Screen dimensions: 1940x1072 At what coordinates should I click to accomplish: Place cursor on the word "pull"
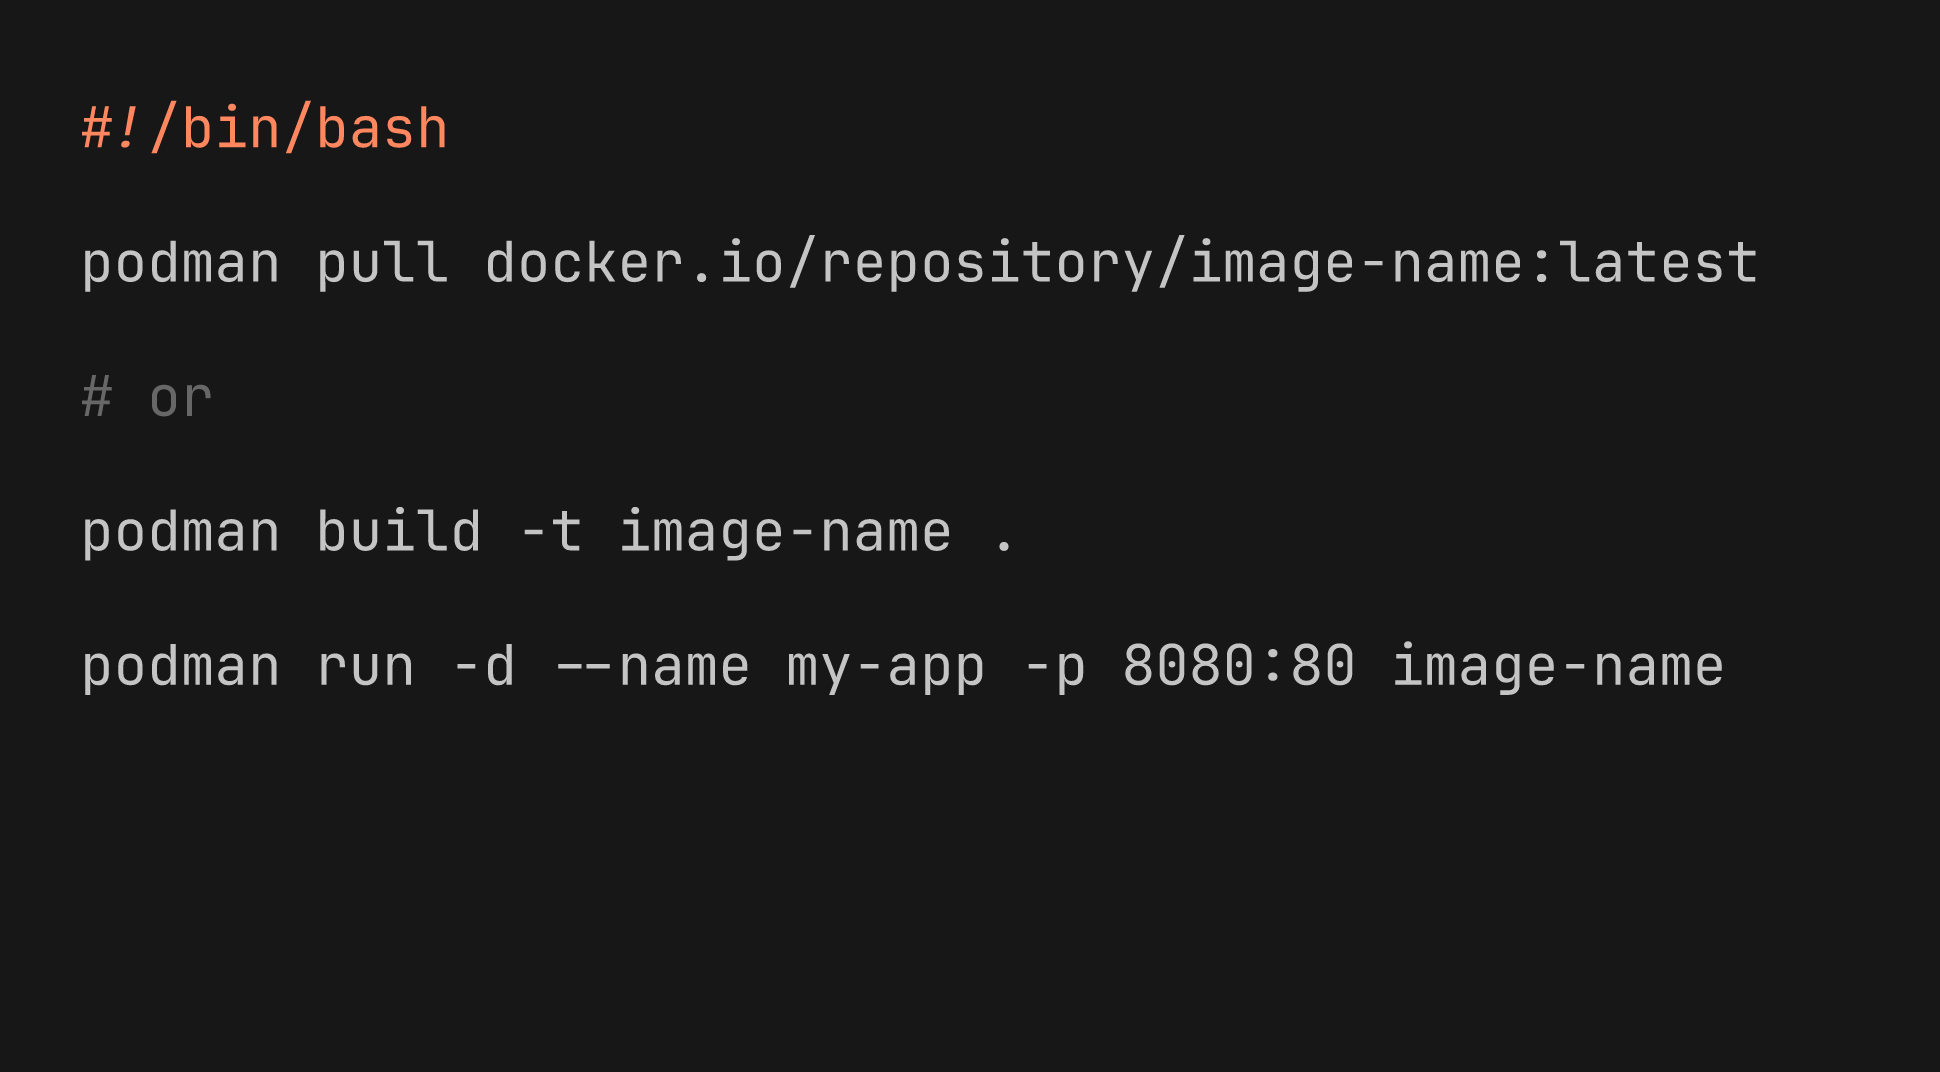coord(382,265)
